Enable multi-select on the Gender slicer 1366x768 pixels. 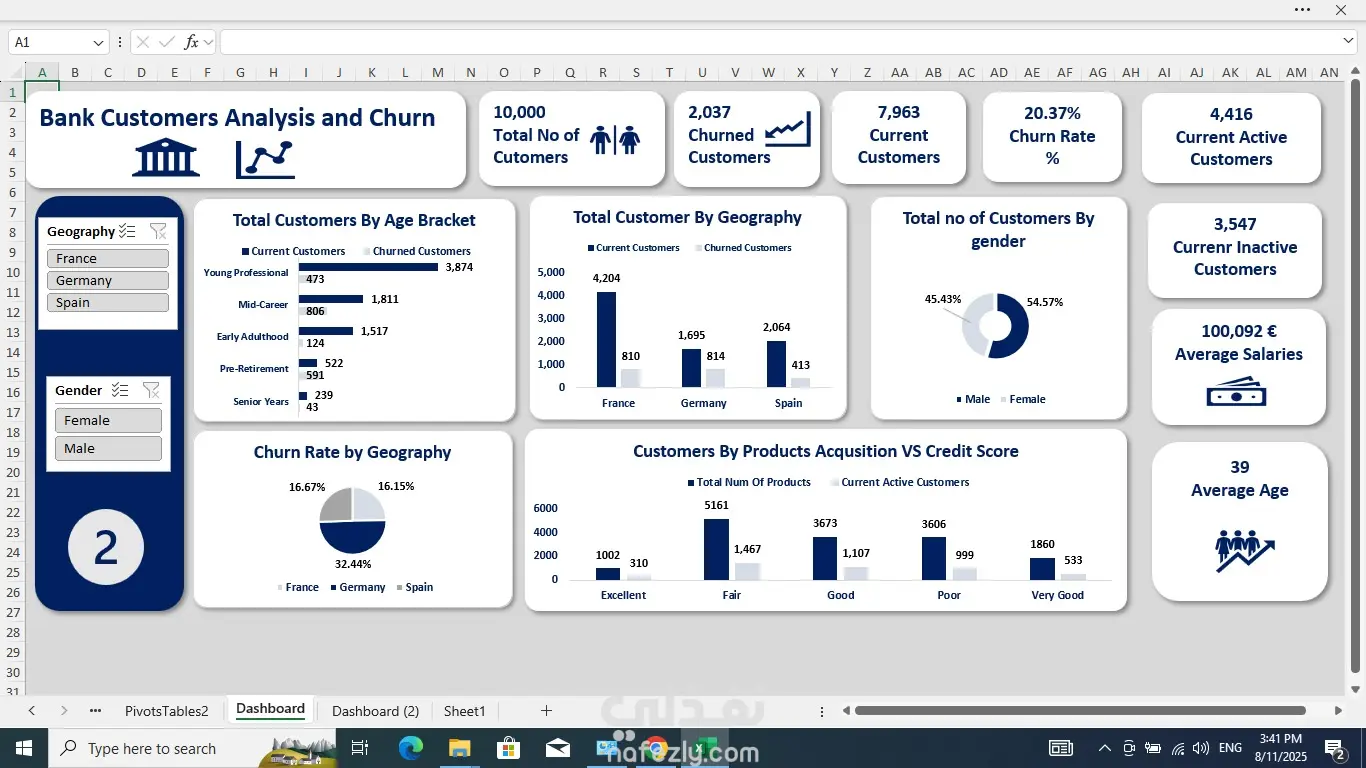[120, 391]
